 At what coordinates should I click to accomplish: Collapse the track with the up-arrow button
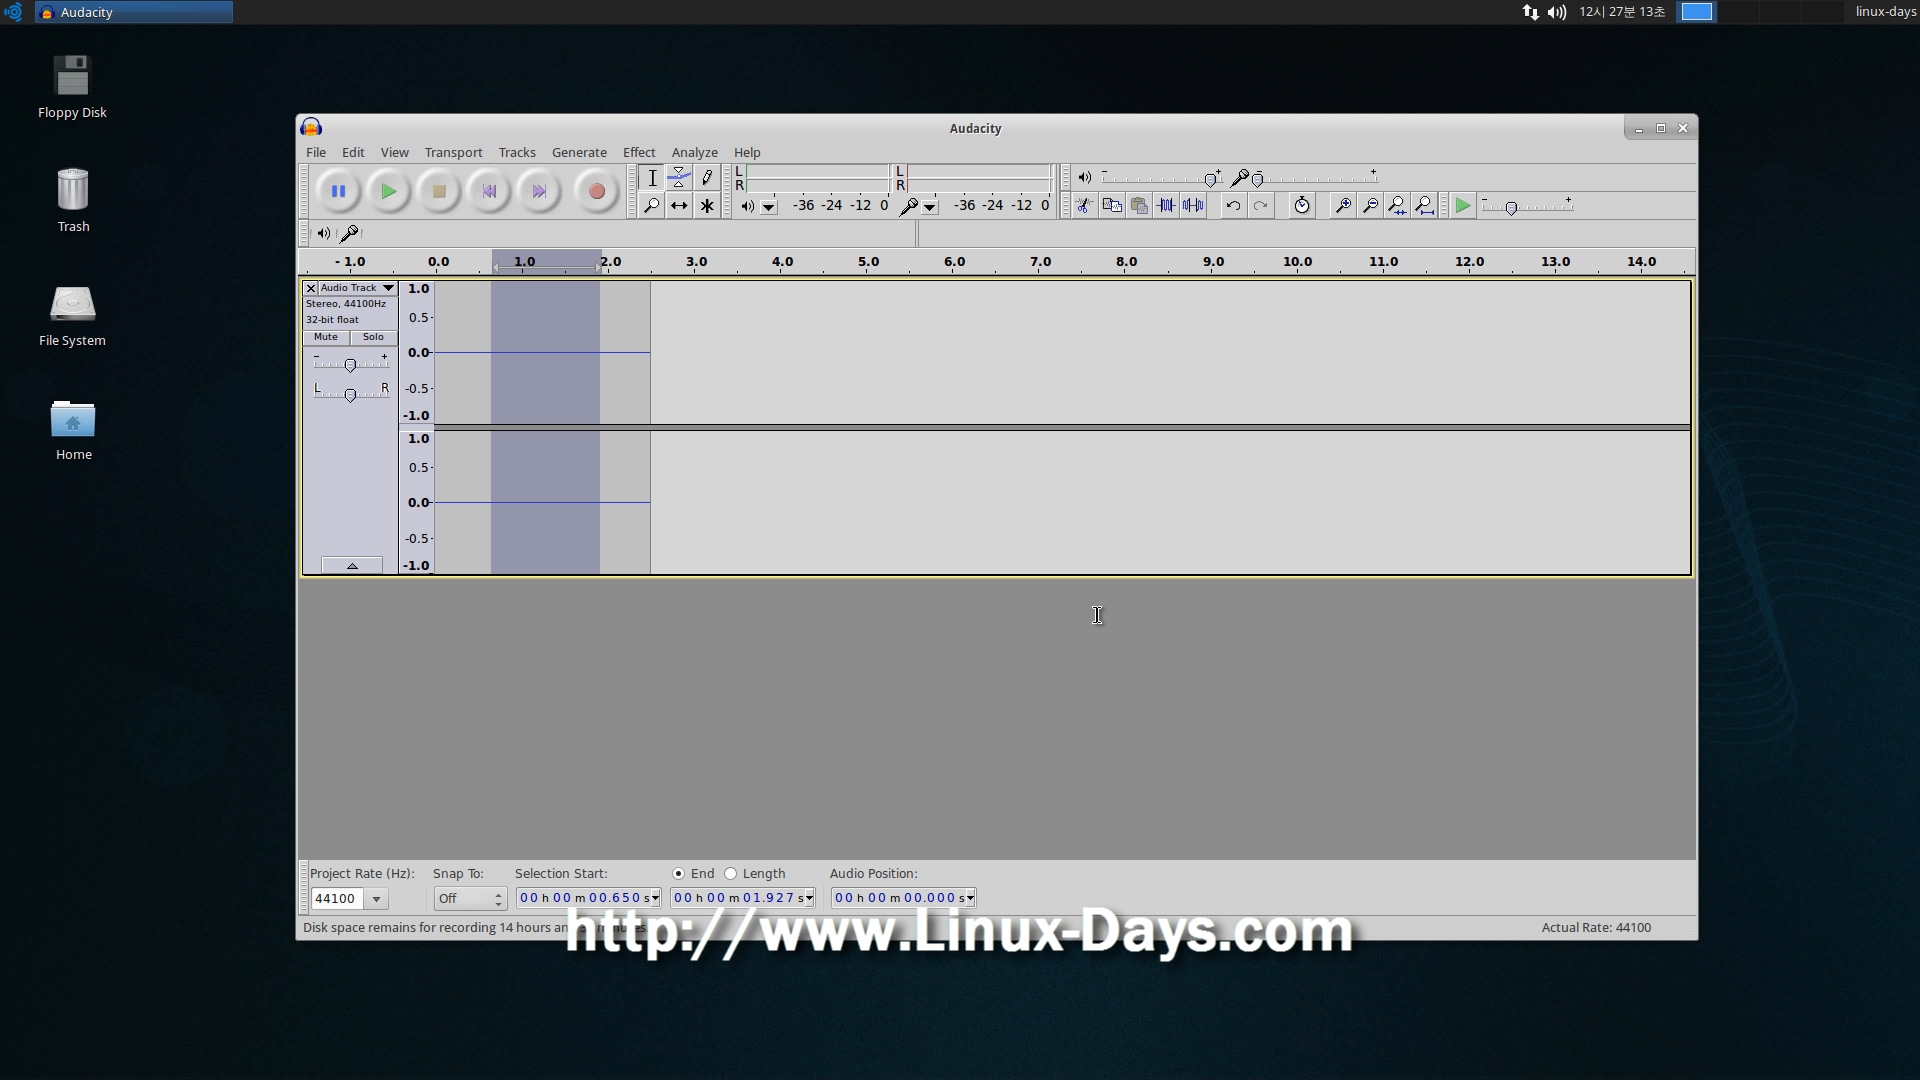[x=352, y=566]
